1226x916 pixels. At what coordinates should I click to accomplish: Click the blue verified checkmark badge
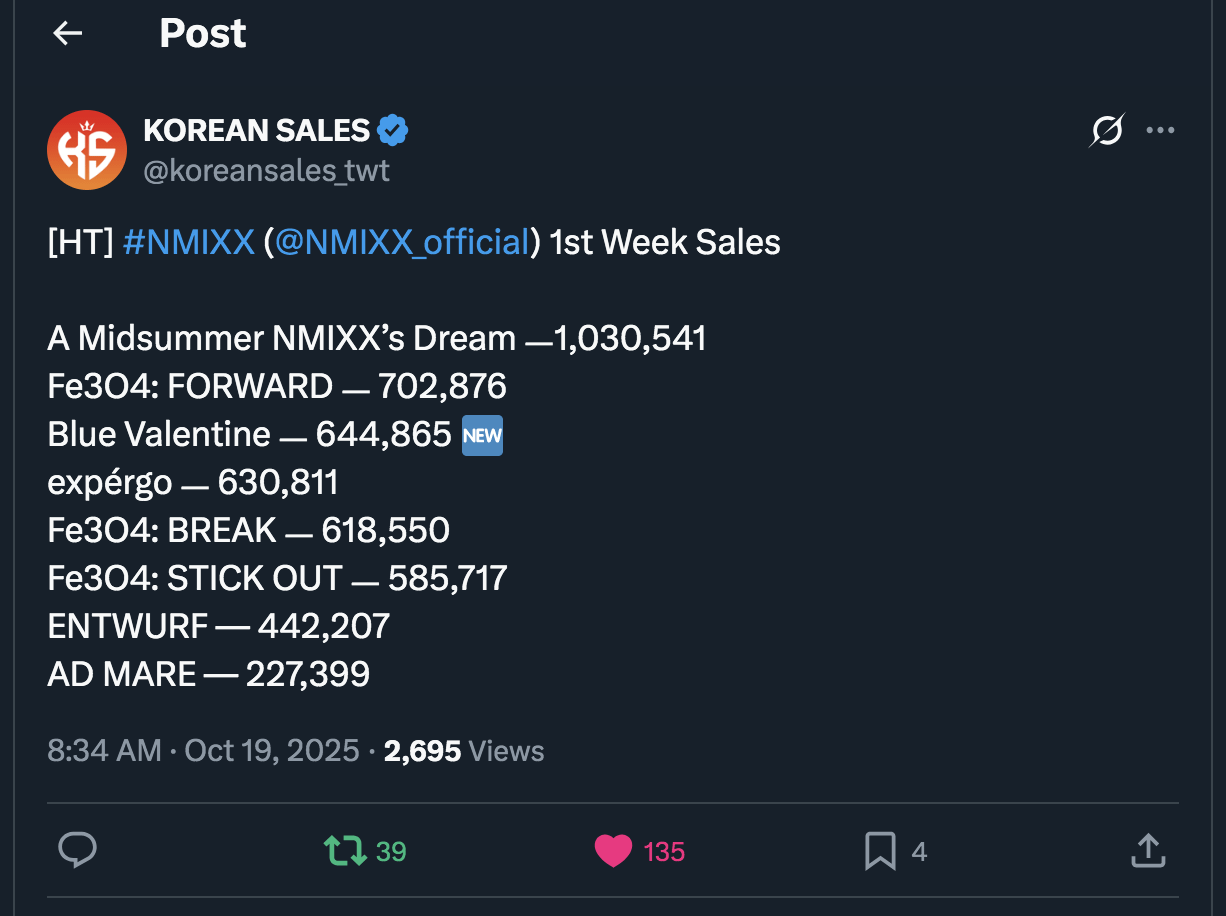(x=392, y=130)
